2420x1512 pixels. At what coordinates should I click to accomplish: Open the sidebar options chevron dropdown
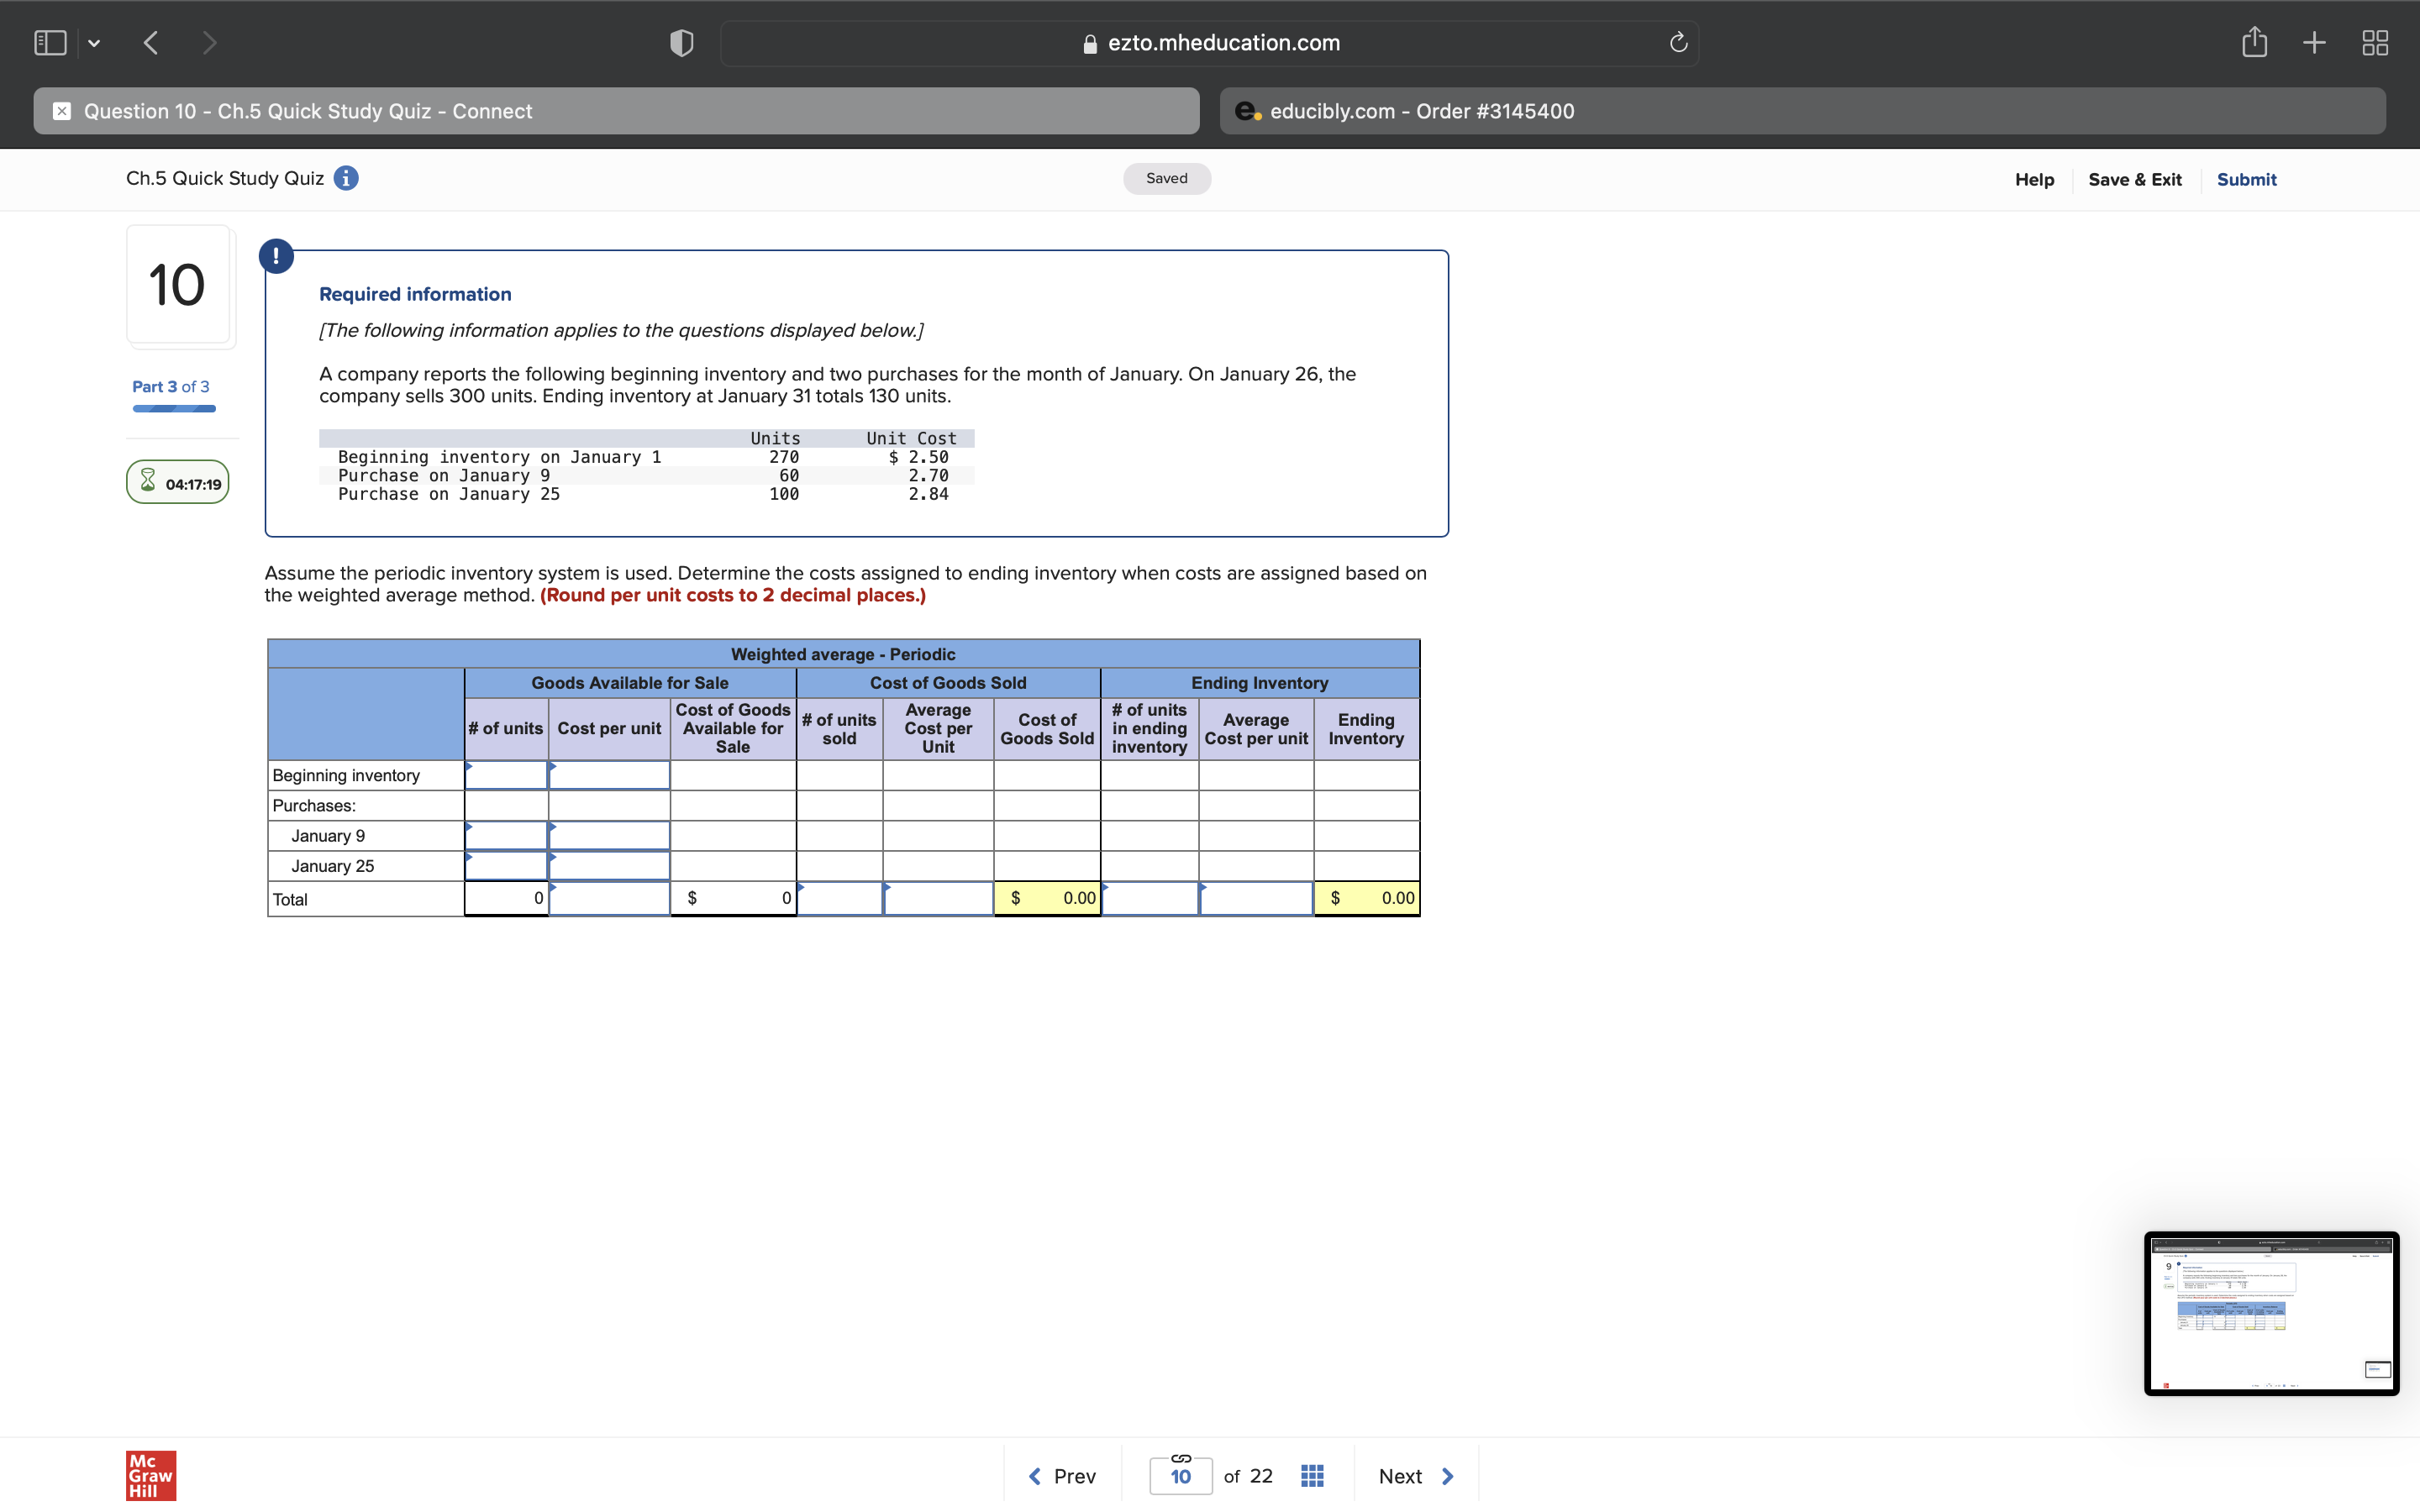pyautogui.click(x=94, y=42)
